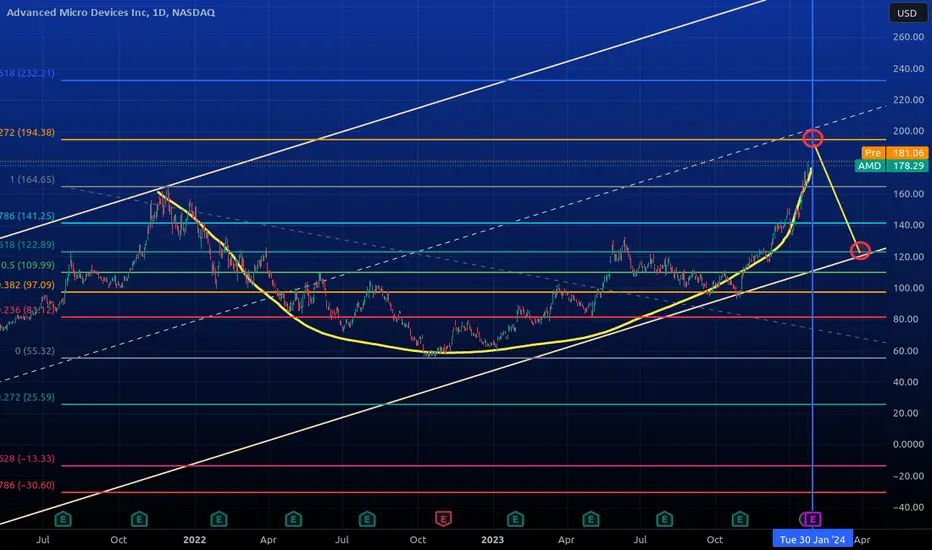
Task: Open the purple upcoming earnings marker
Action: click(813, 519)
